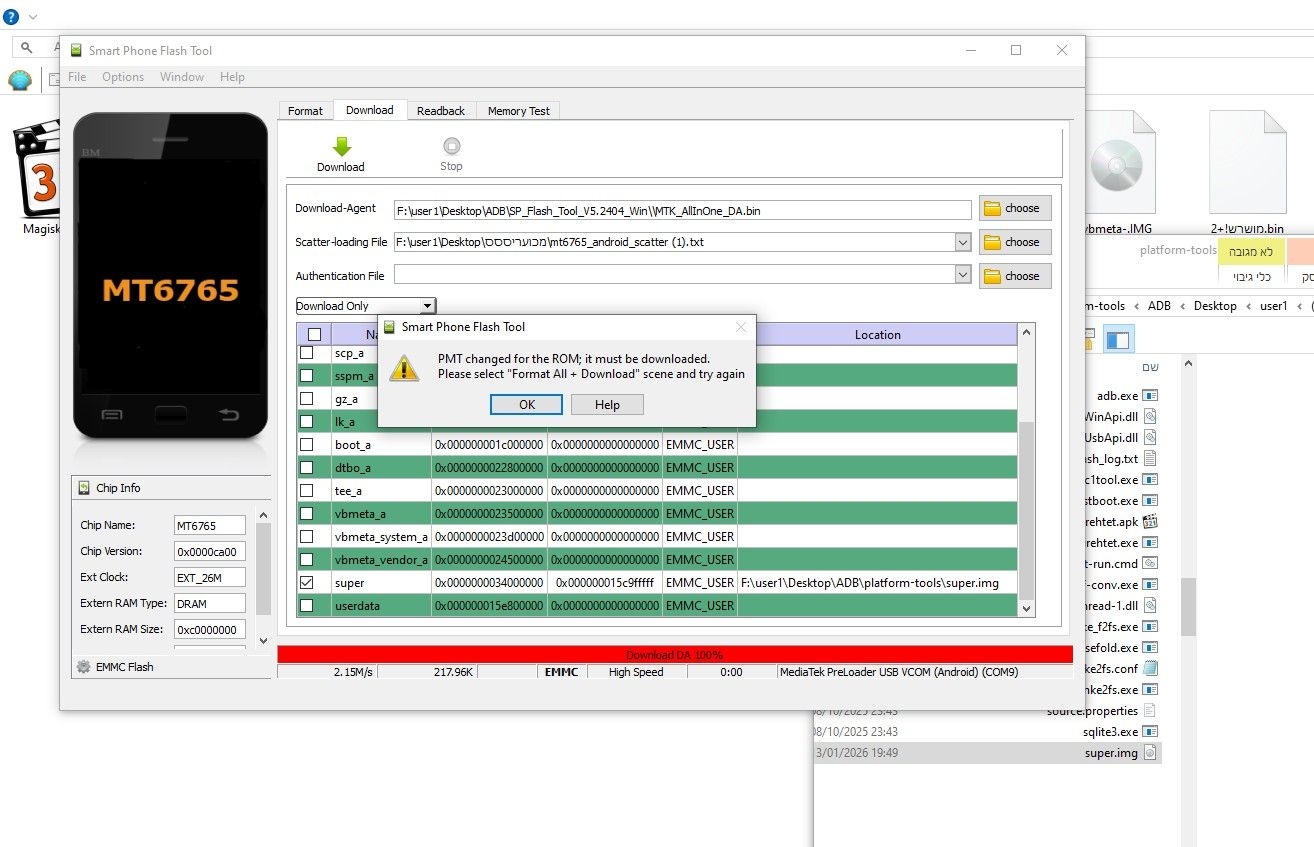Click the super.img file icon in explorer
This screenshot has height=847, width=1314.
pyautogui.click(x=1150, y=752)
